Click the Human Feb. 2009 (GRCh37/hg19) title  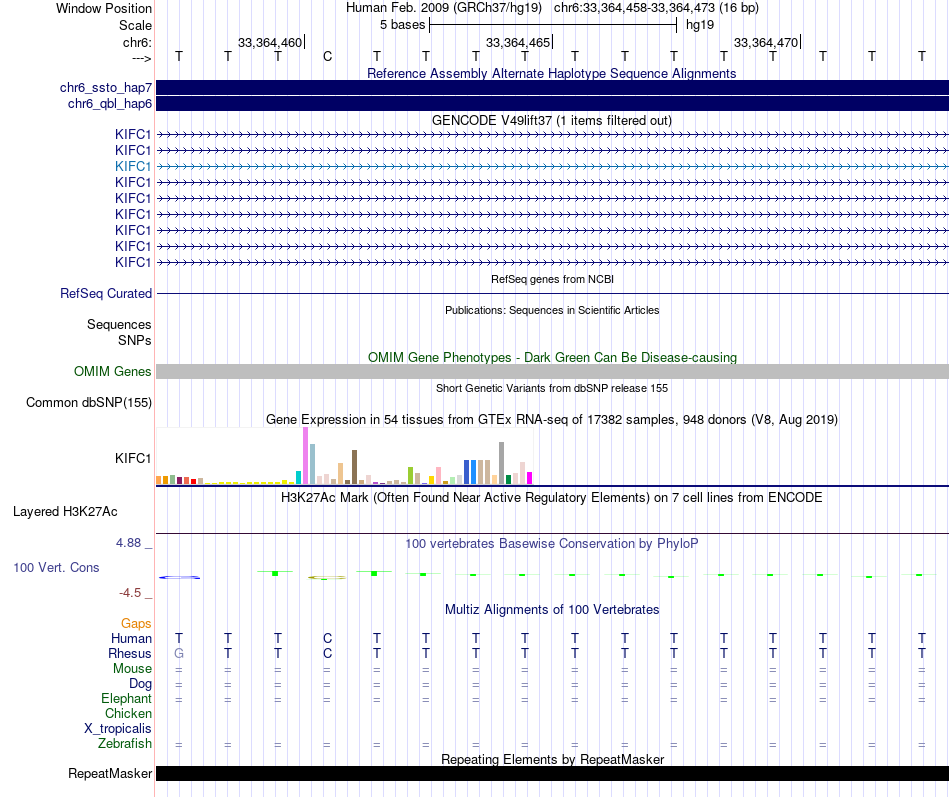click(443, 8)
